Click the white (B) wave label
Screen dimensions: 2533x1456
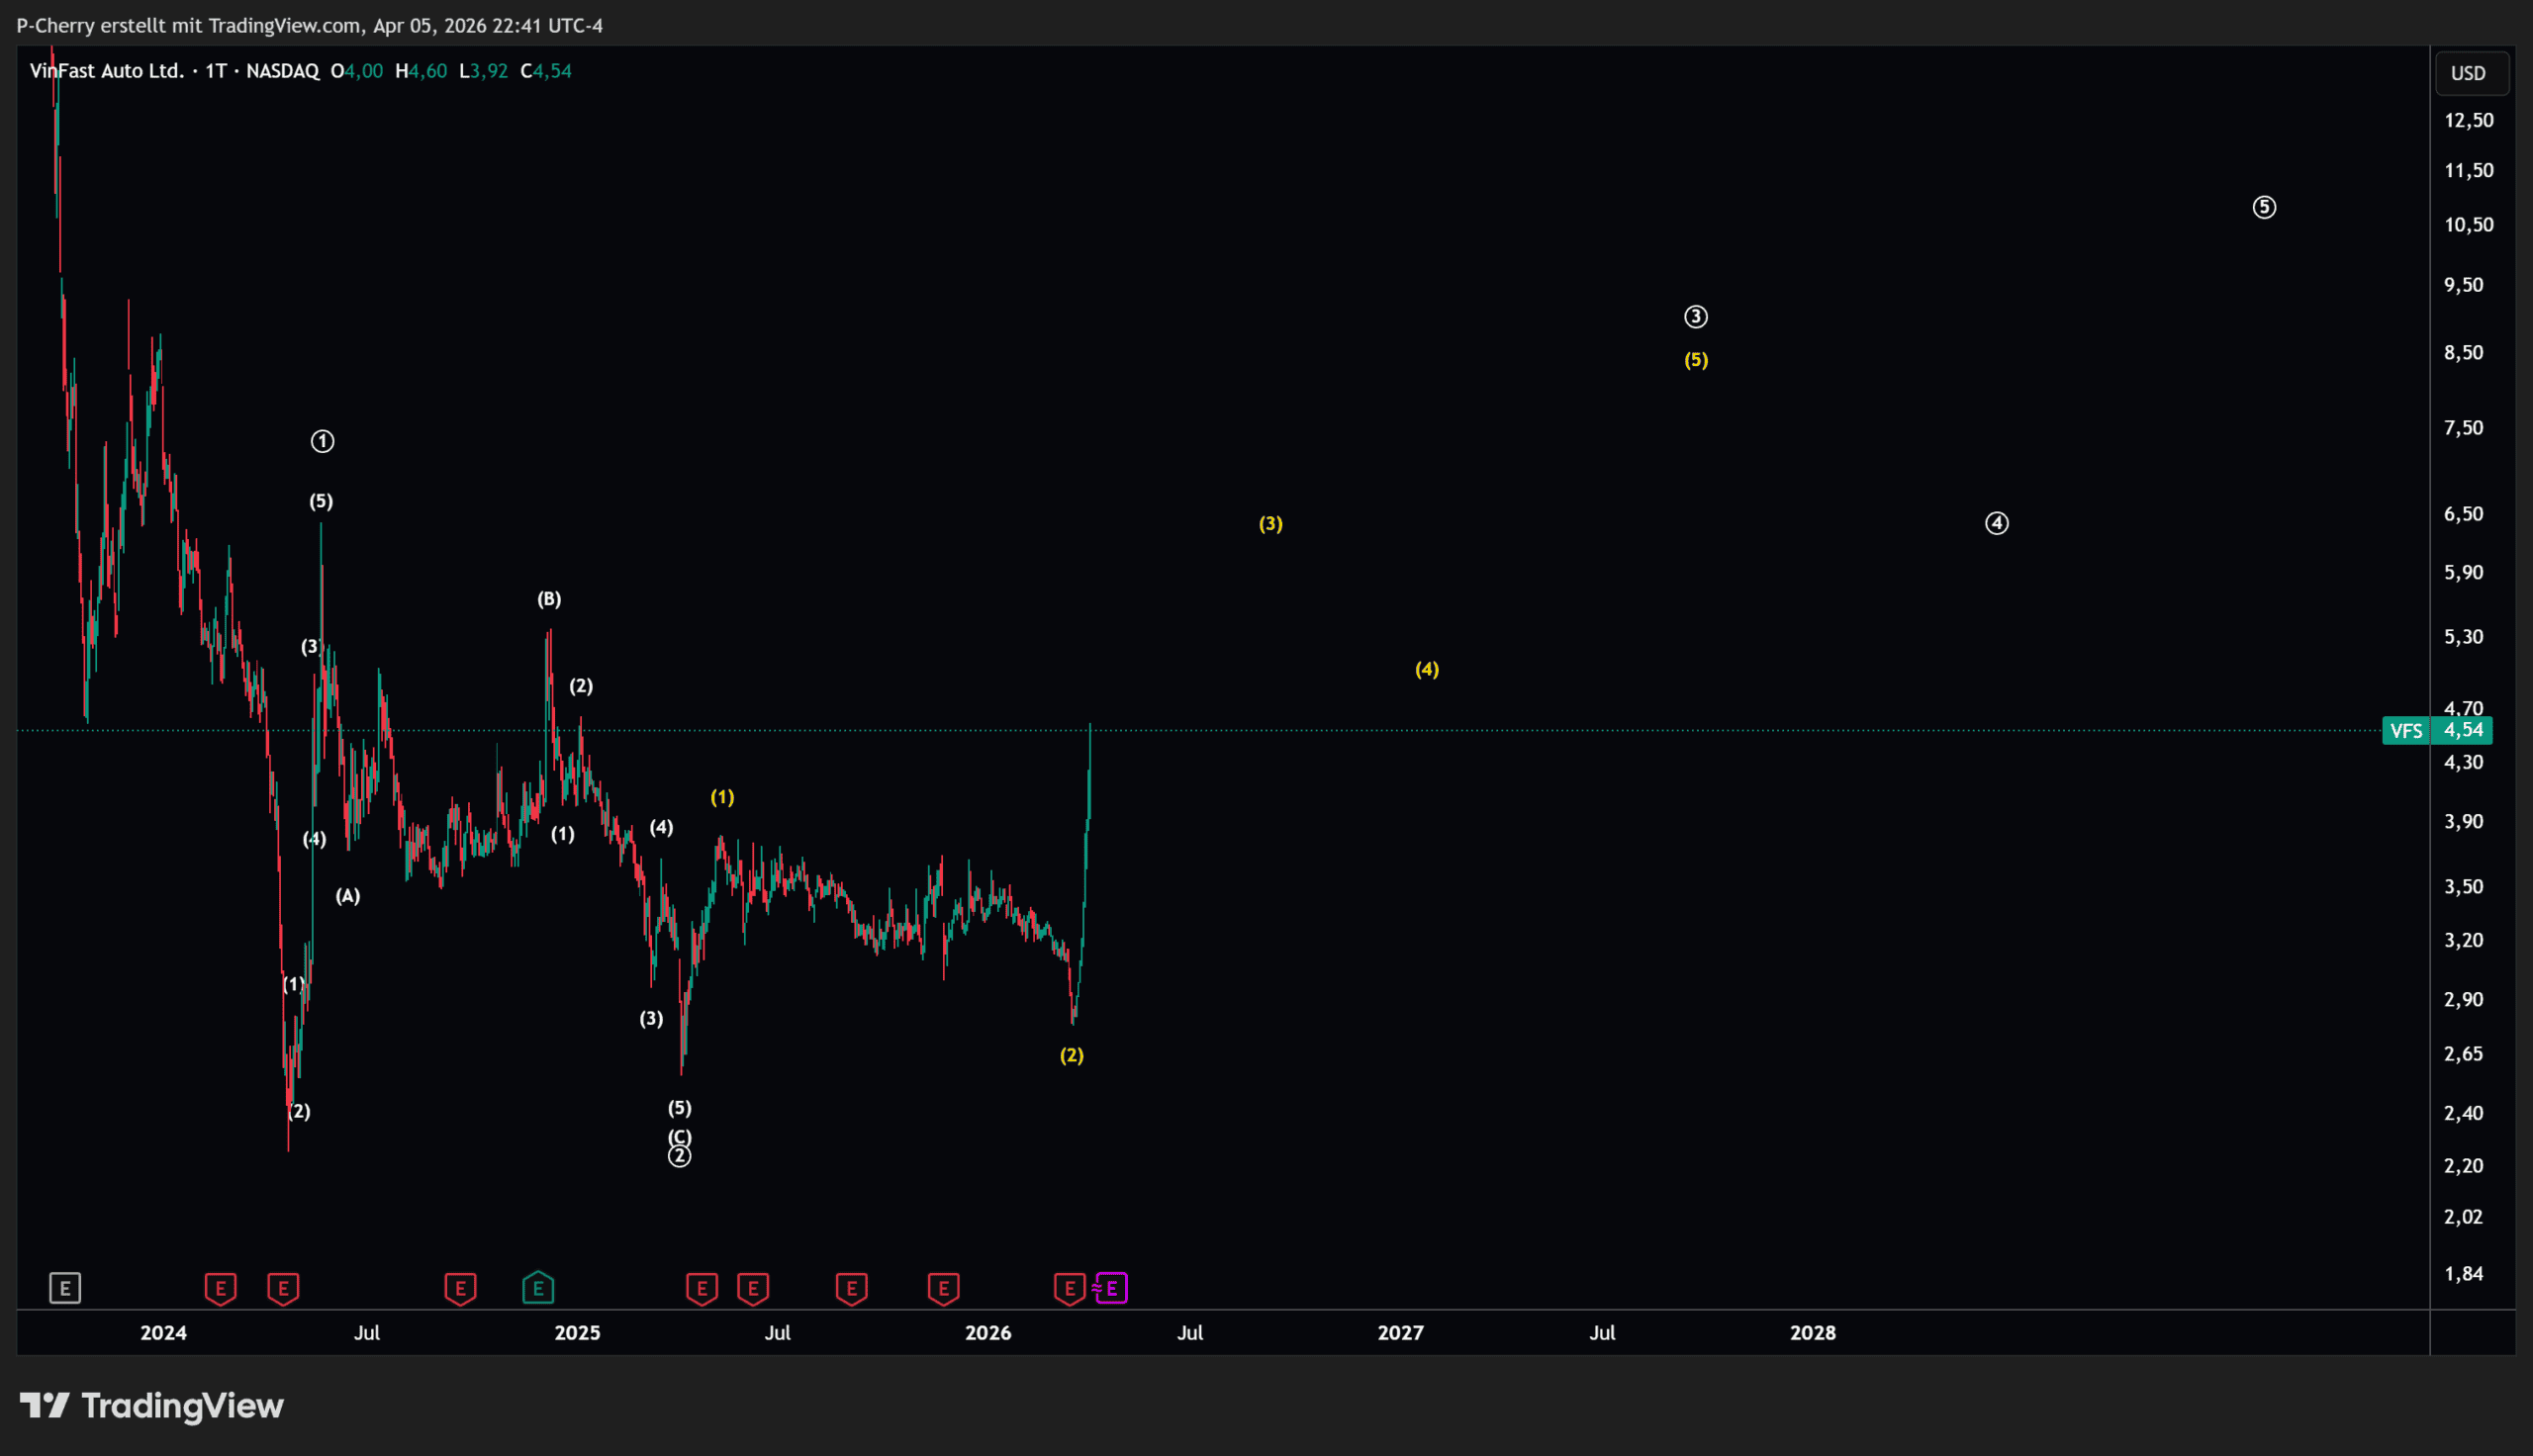point(549,599)
